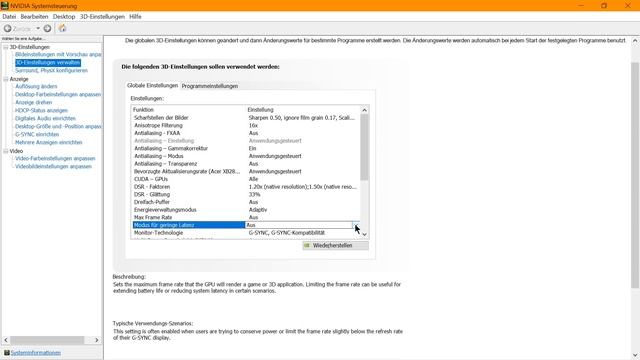
Task: Select the Globale Einstellungen tab
Action: (x=152, y=85)
